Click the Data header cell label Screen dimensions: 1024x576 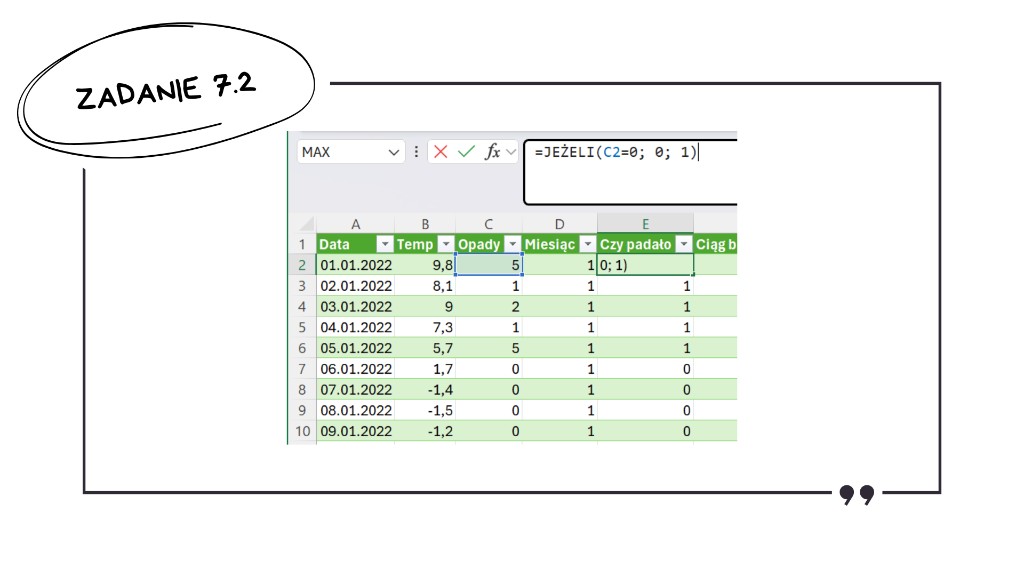pos(334,244)
